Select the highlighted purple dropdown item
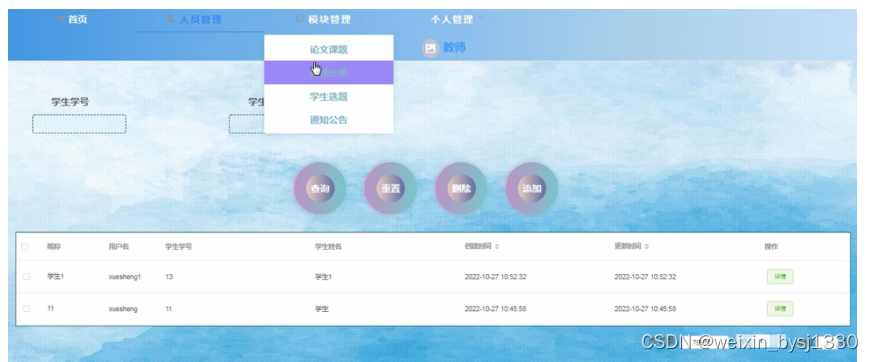Screen dimensions: 874x362 click(x=329, y=73)
